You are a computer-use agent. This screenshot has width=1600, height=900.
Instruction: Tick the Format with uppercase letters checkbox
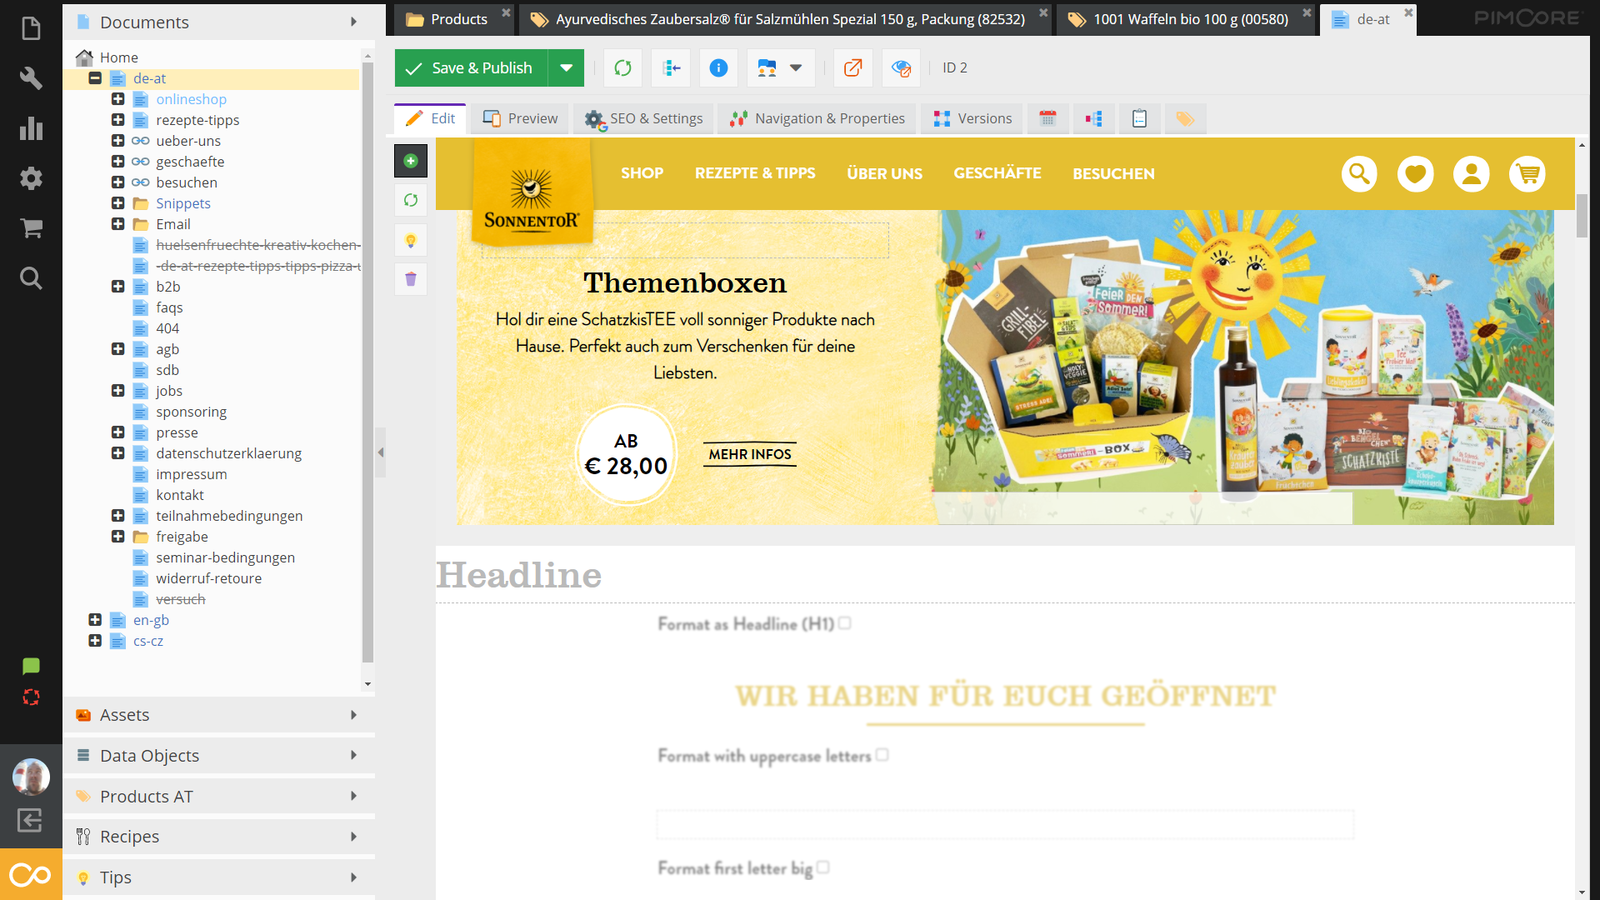[x=882, y=755]
